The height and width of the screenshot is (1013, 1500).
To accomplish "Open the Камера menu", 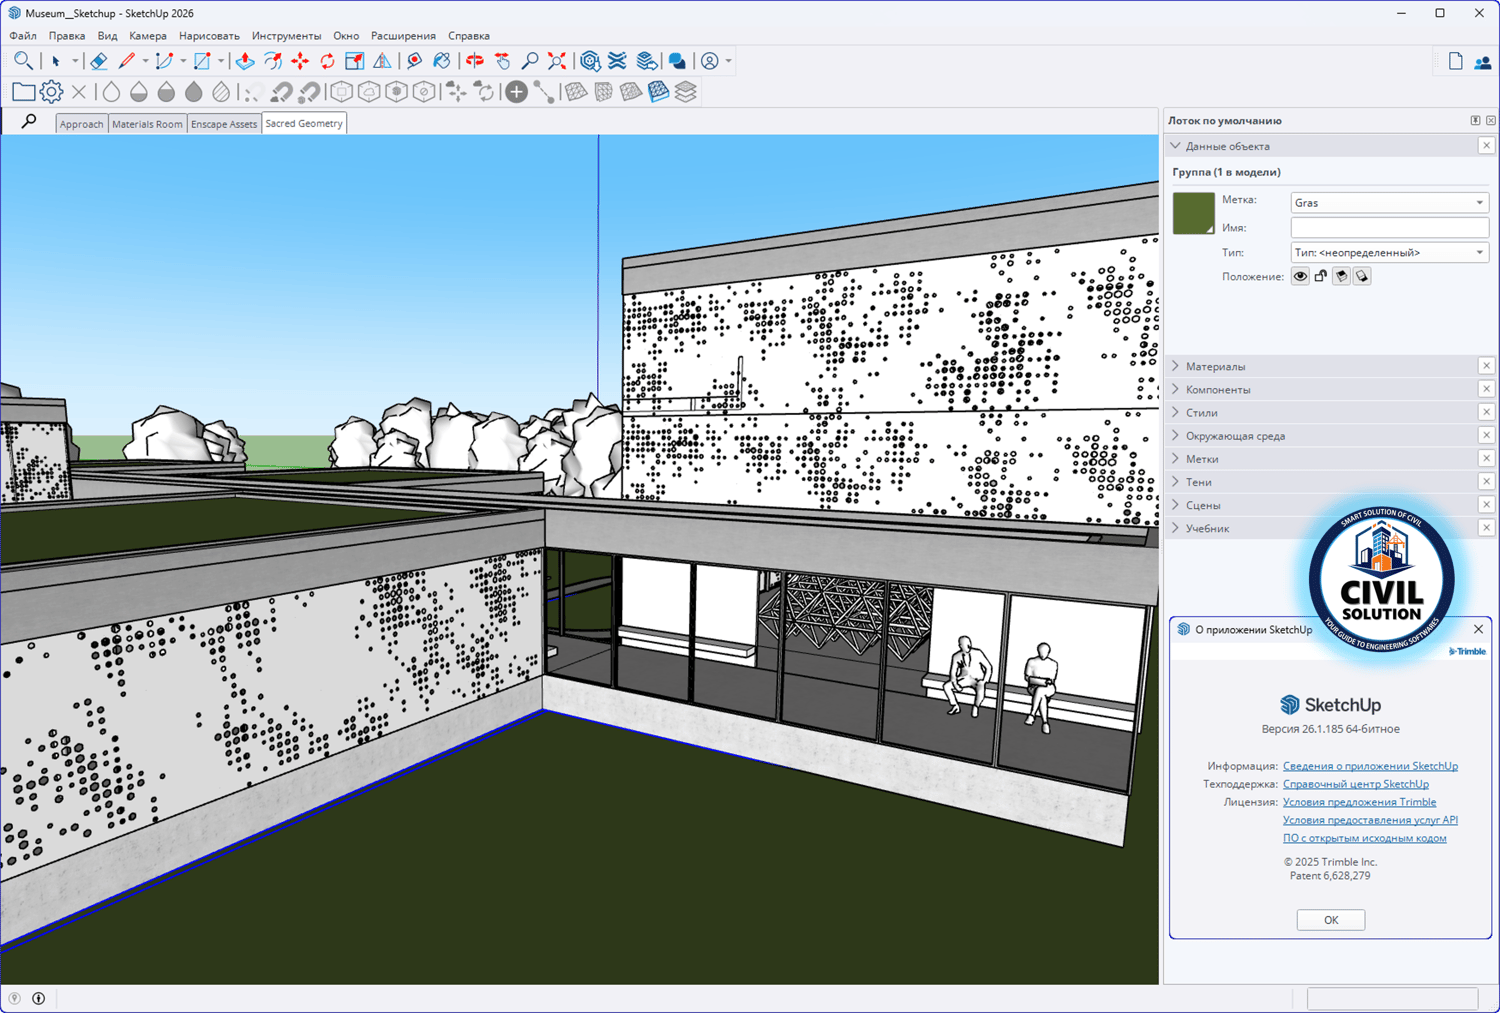I will click(x=148, y=36).
